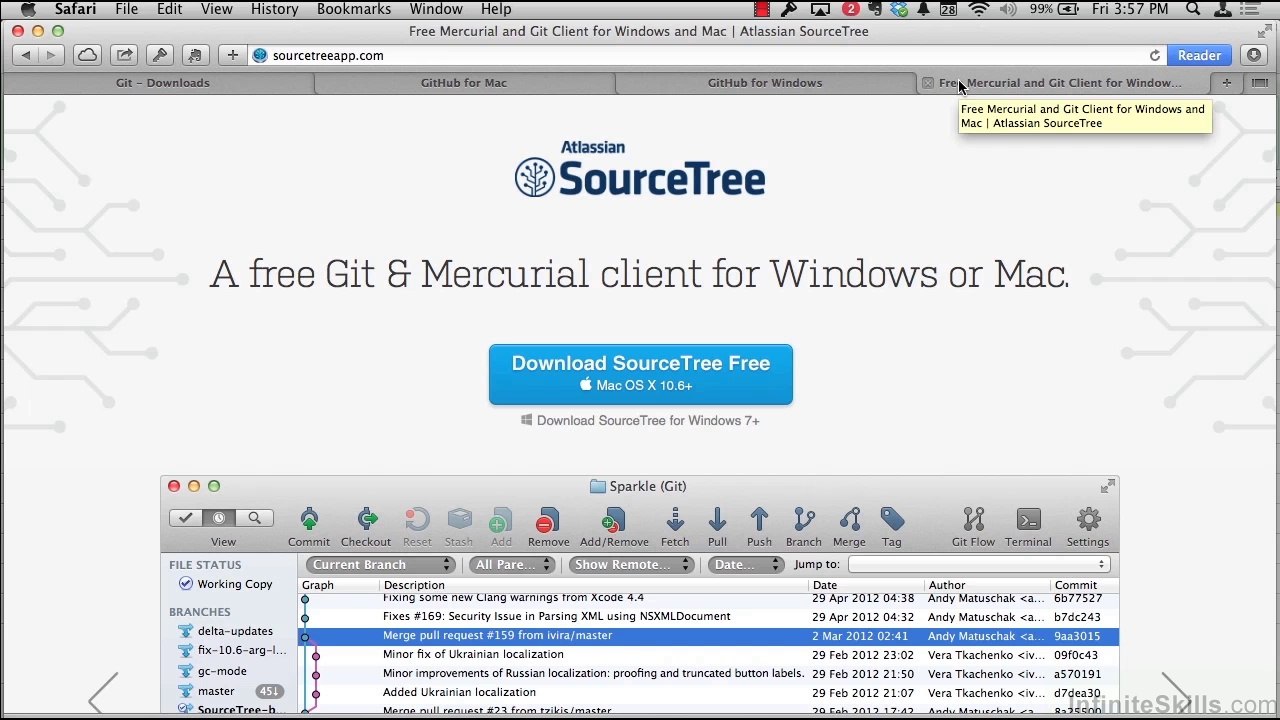Show Safari downloads button

pyautogui.click(x=1254, y=55)
